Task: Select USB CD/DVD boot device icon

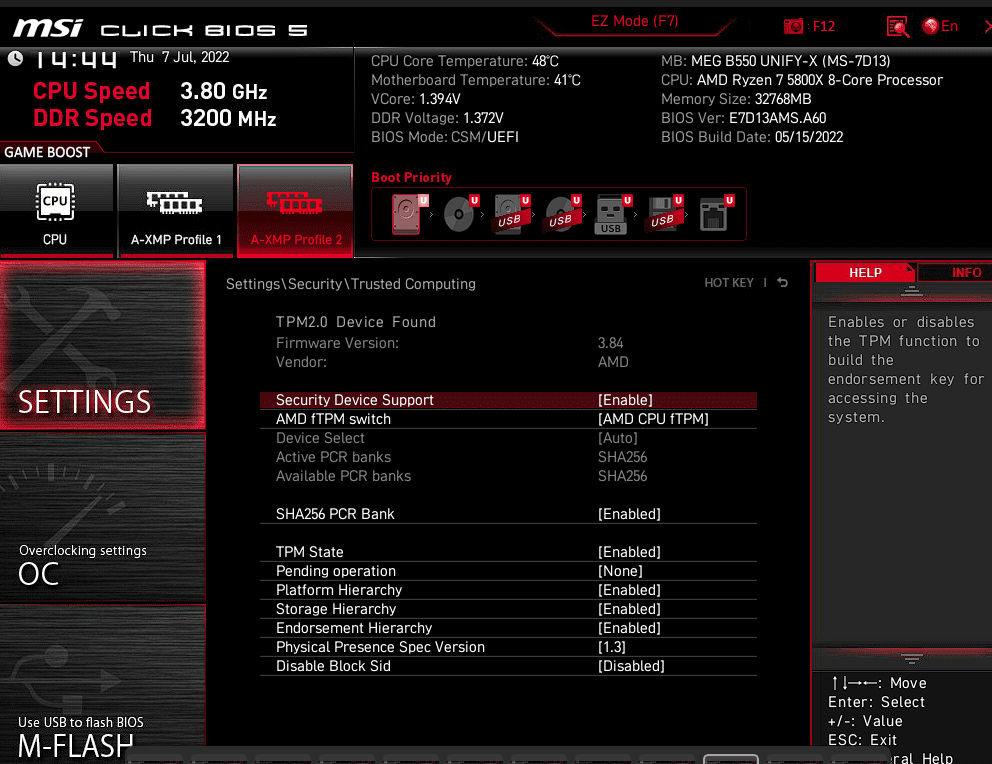Action: click(x=561, y=214)
